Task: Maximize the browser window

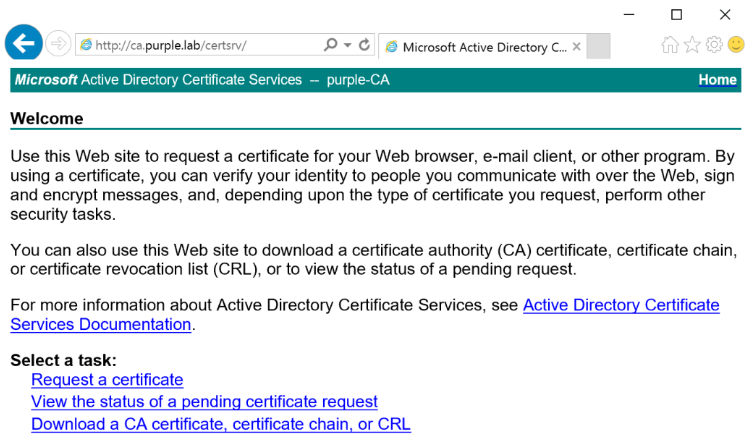Action: [676, 14]
